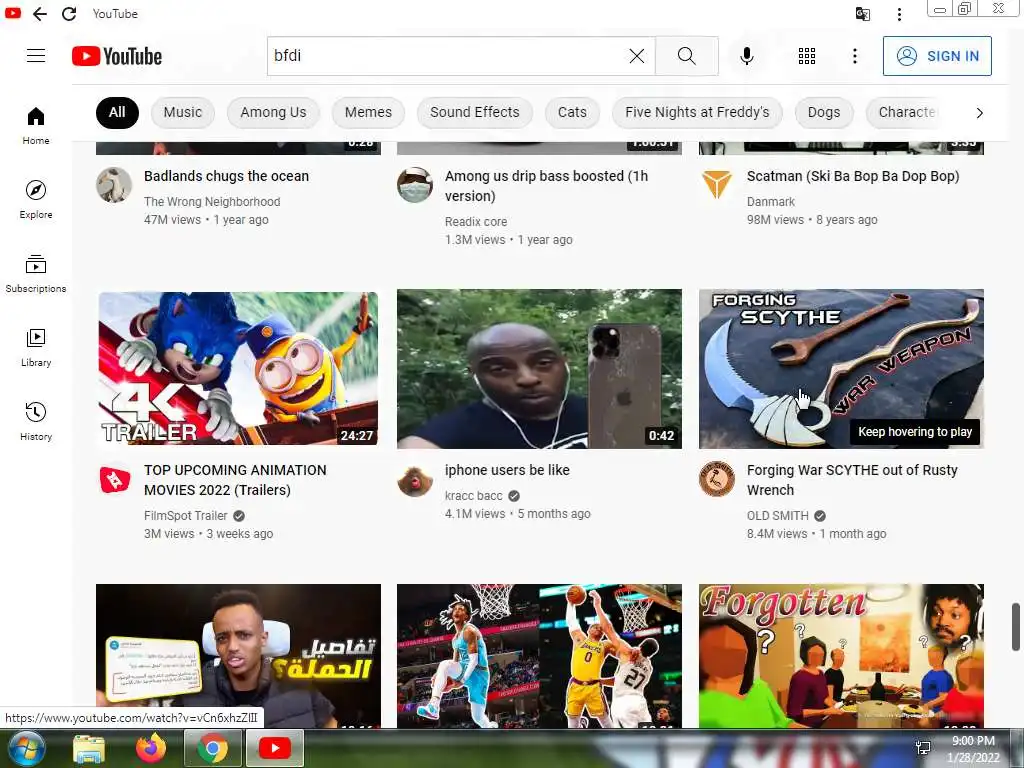
Task: Open the settings three-dot menu beside Sign In
Action: click(854, 56)
